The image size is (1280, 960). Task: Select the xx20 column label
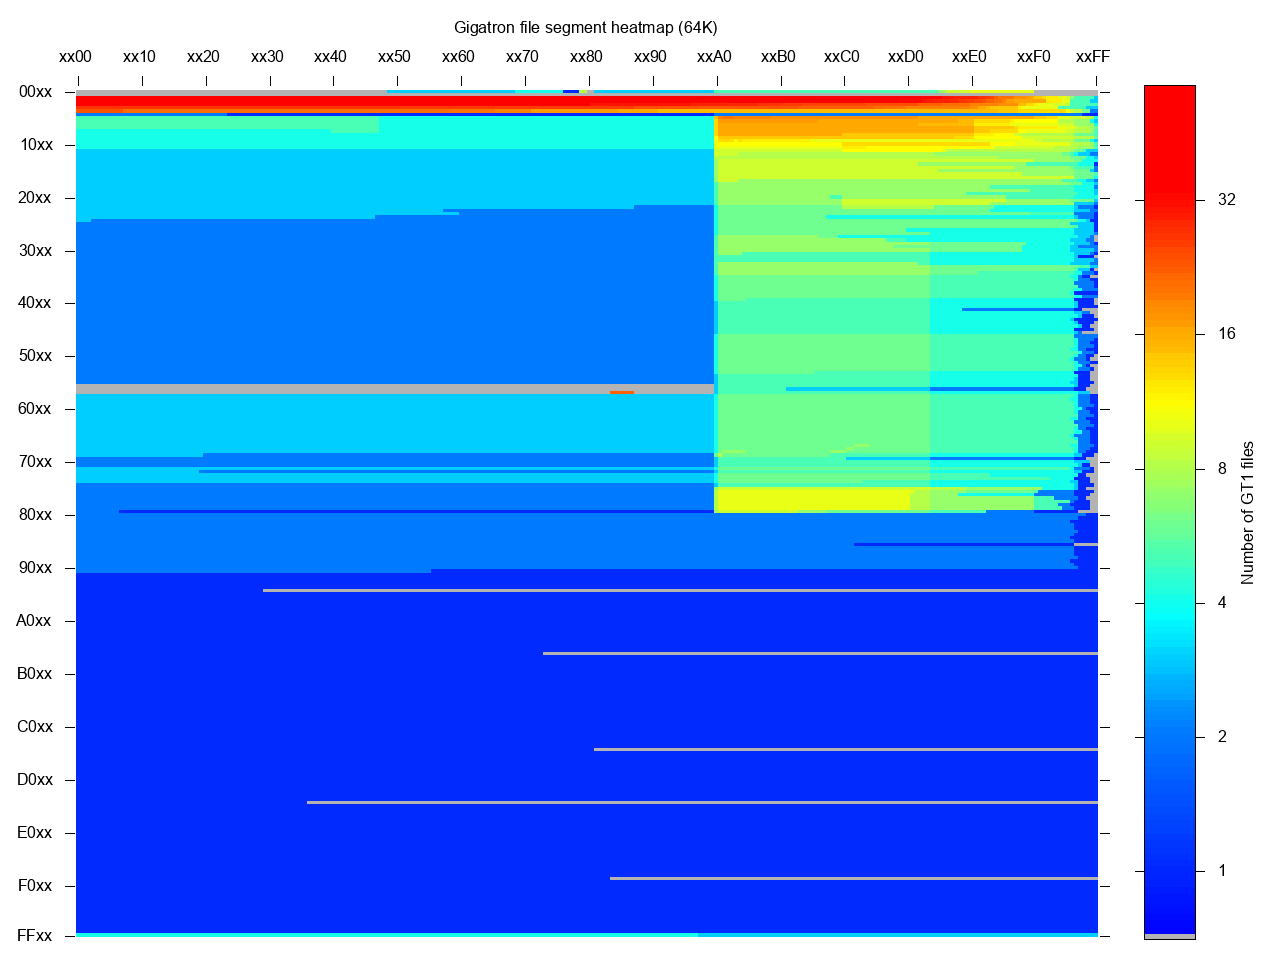coord(203,57)
